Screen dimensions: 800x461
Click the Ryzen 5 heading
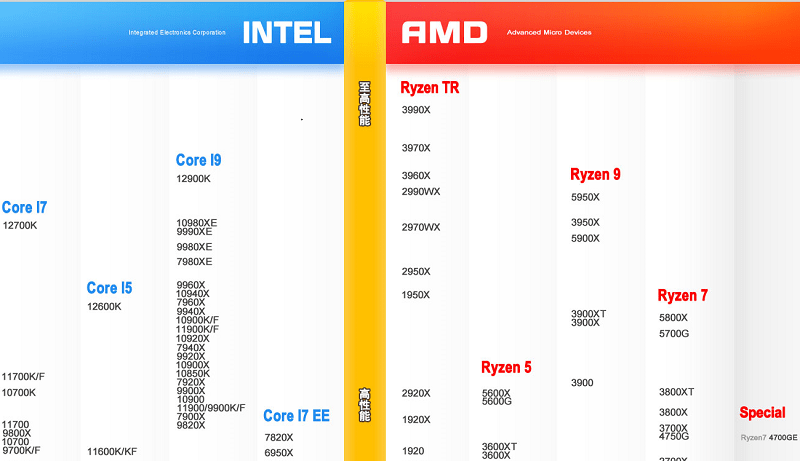(506, 368)
